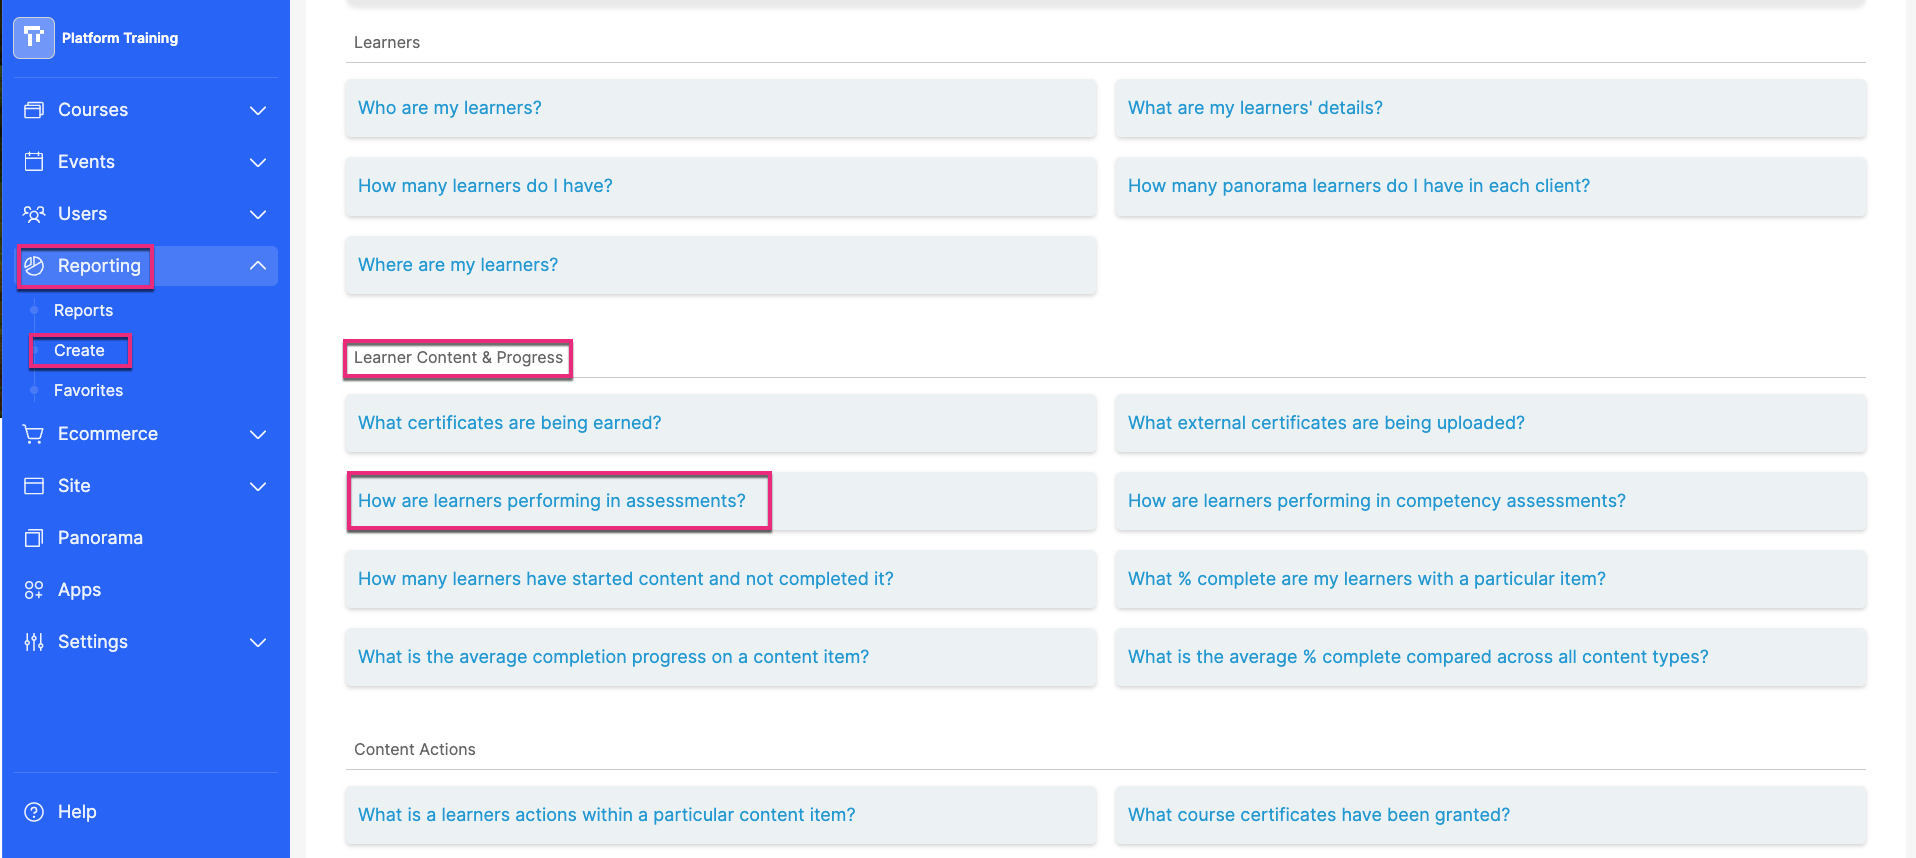Viewport: 1916px width, 858px height.
Task: Expand the Ecommerce menu chevron
Action: (x=258, y=434)
